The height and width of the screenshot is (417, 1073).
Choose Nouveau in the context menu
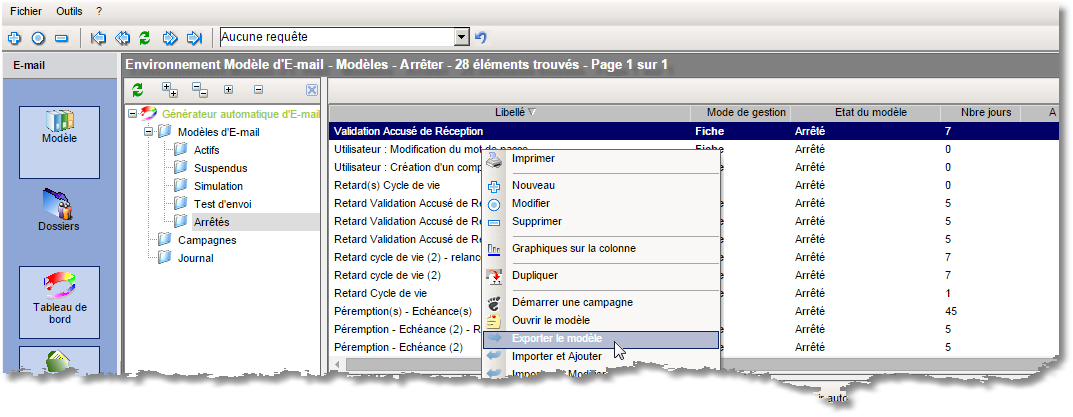[x=602, y=186]
